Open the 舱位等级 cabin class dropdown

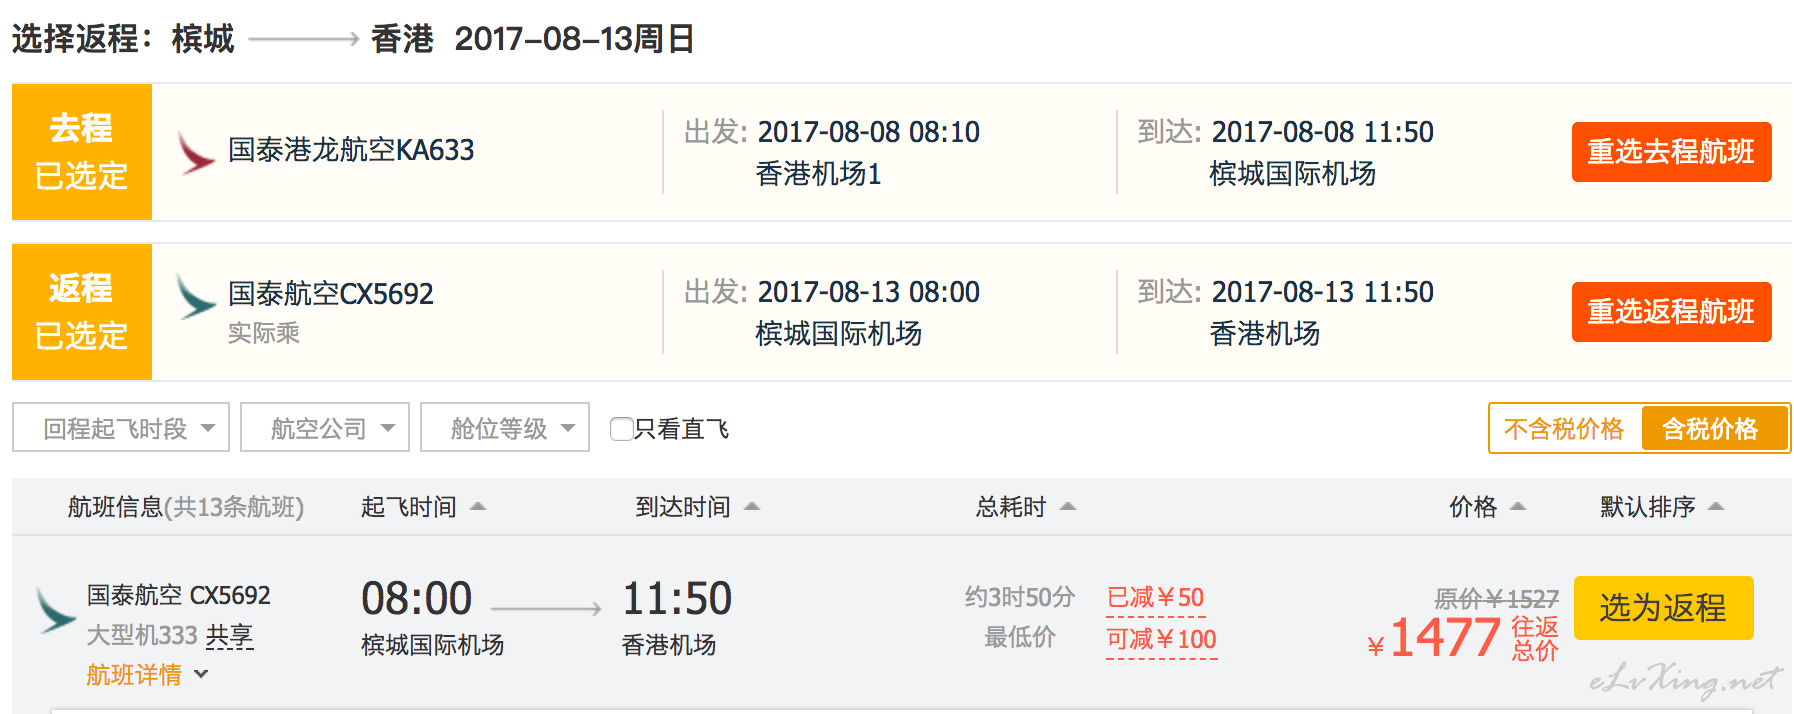(505, 428)
